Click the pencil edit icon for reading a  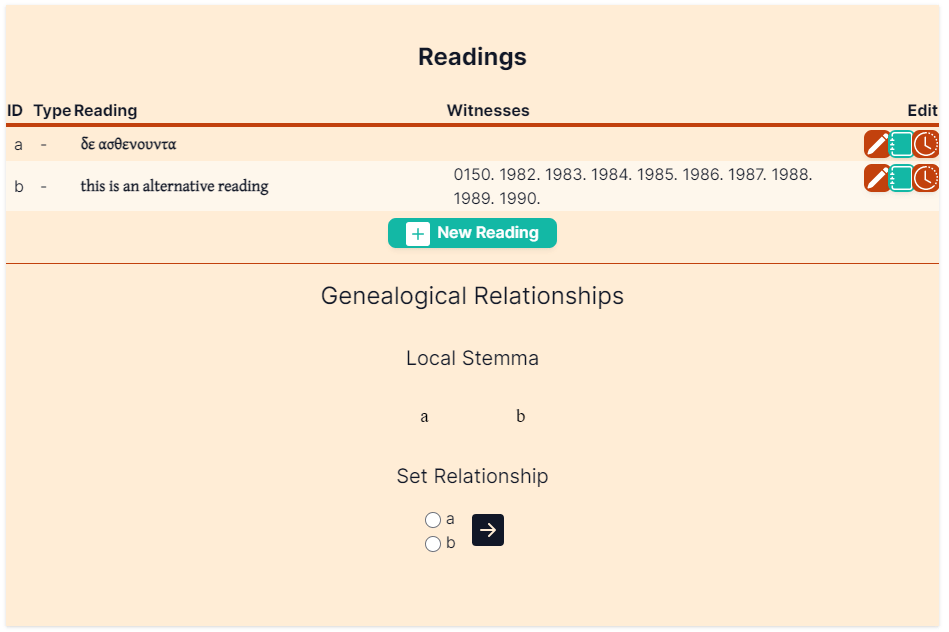tap(876, 145)
